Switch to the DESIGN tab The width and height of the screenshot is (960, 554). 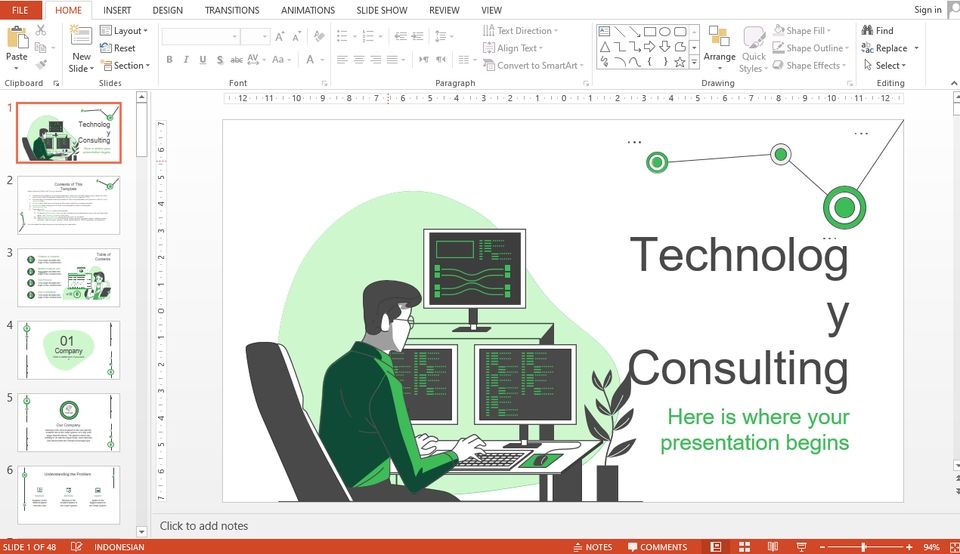pyautogui.click(x=168, y=10)
